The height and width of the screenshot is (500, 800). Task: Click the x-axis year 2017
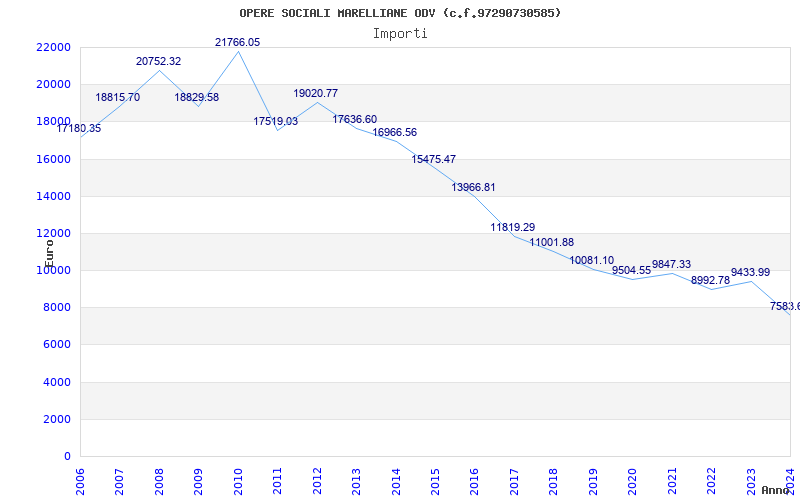pyautogui.click(x=514, y=481)
